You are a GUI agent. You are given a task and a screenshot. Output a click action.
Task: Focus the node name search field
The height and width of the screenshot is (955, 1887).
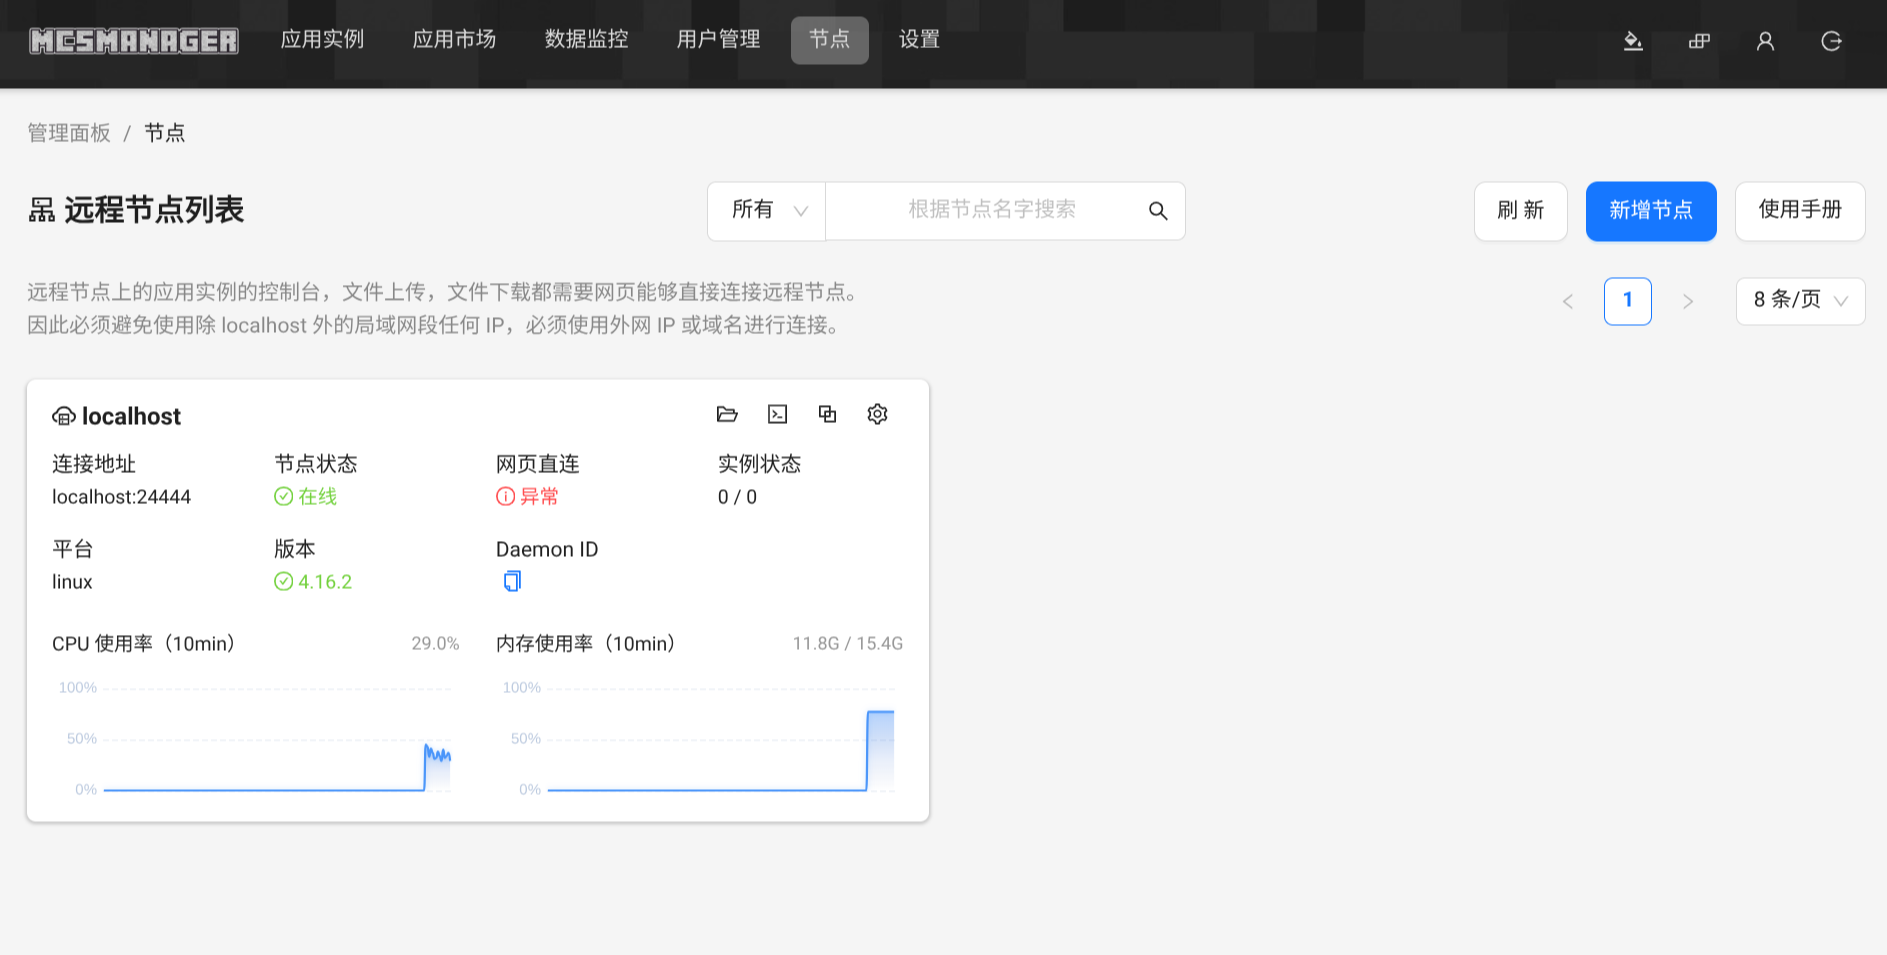click(x=988, y=211)
